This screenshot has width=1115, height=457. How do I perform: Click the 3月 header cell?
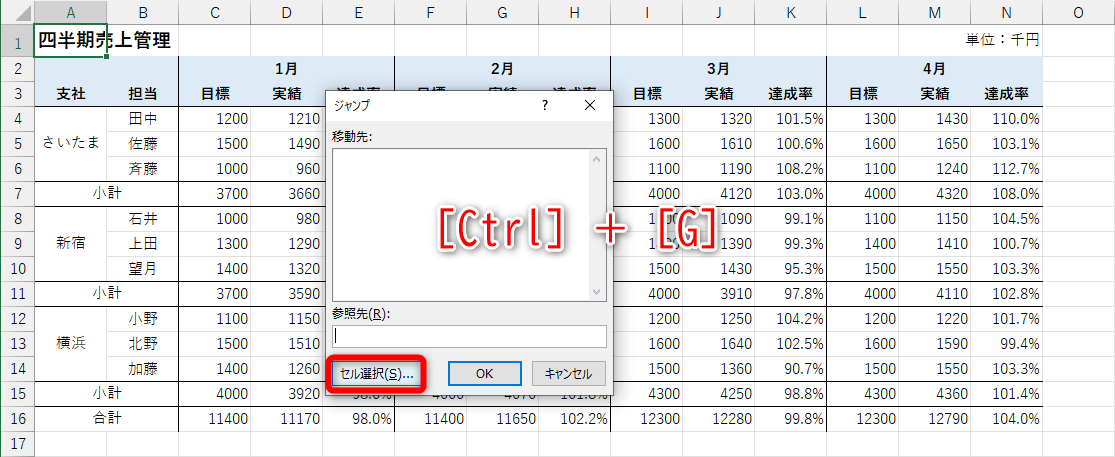pyautogui.click(x=718, y=69)
